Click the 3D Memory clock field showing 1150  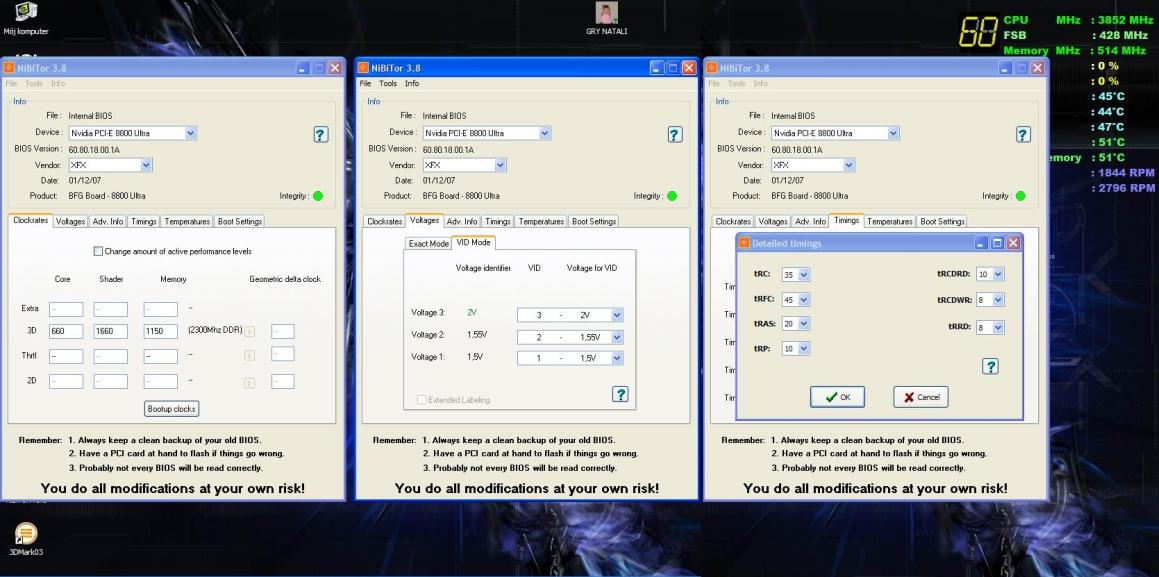(x=160, y=332)
